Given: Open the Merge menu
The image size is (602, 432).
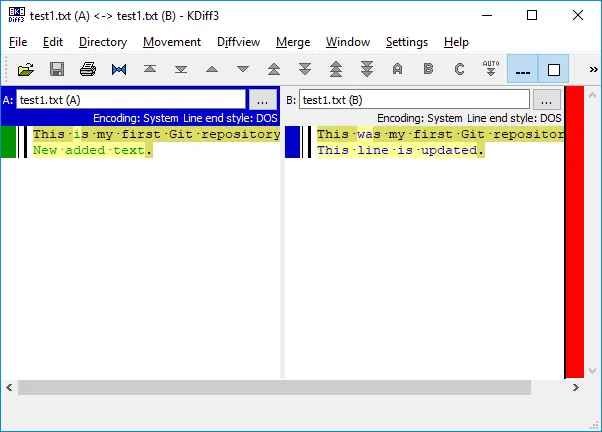Looking at the screenshot, I should pyautogui.click(x=293, y=42).
